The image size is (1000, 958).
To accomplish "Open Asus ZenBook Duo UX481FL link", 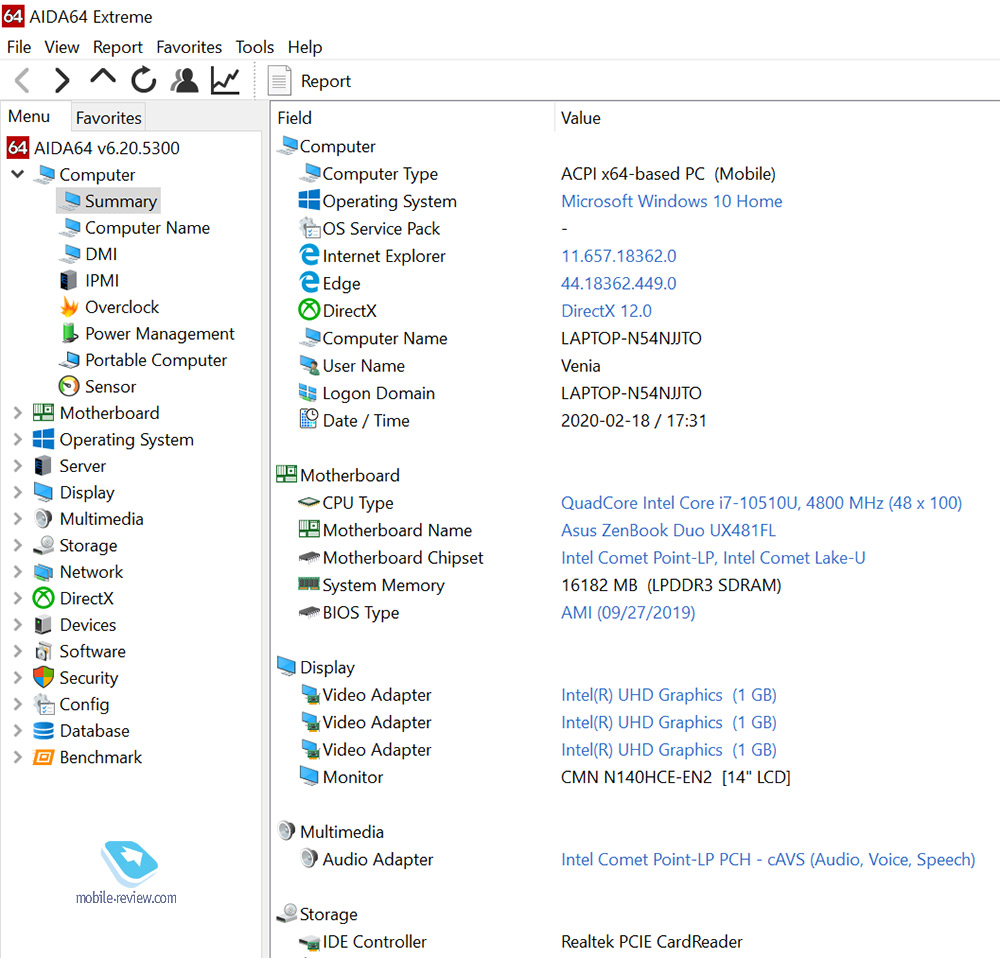I will [x=668, y=531].
